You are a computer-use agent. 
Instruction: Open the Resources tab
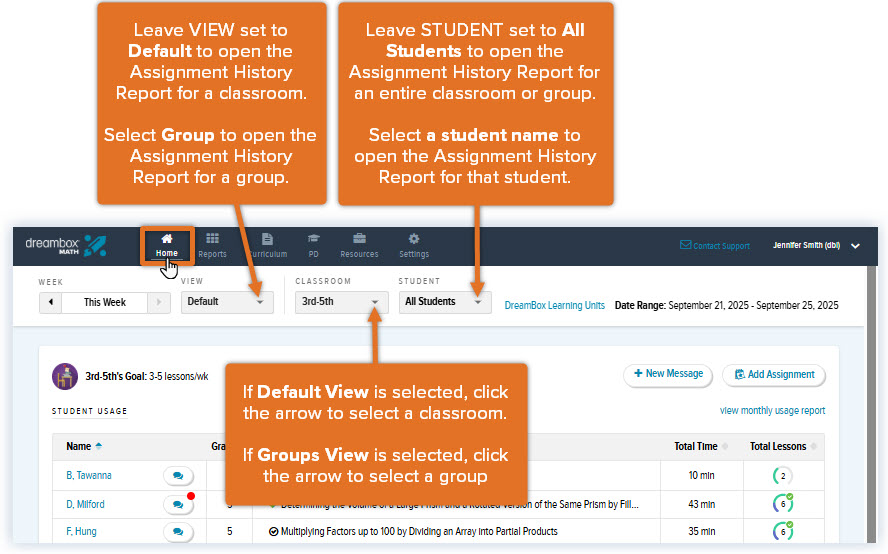point(359,246)
